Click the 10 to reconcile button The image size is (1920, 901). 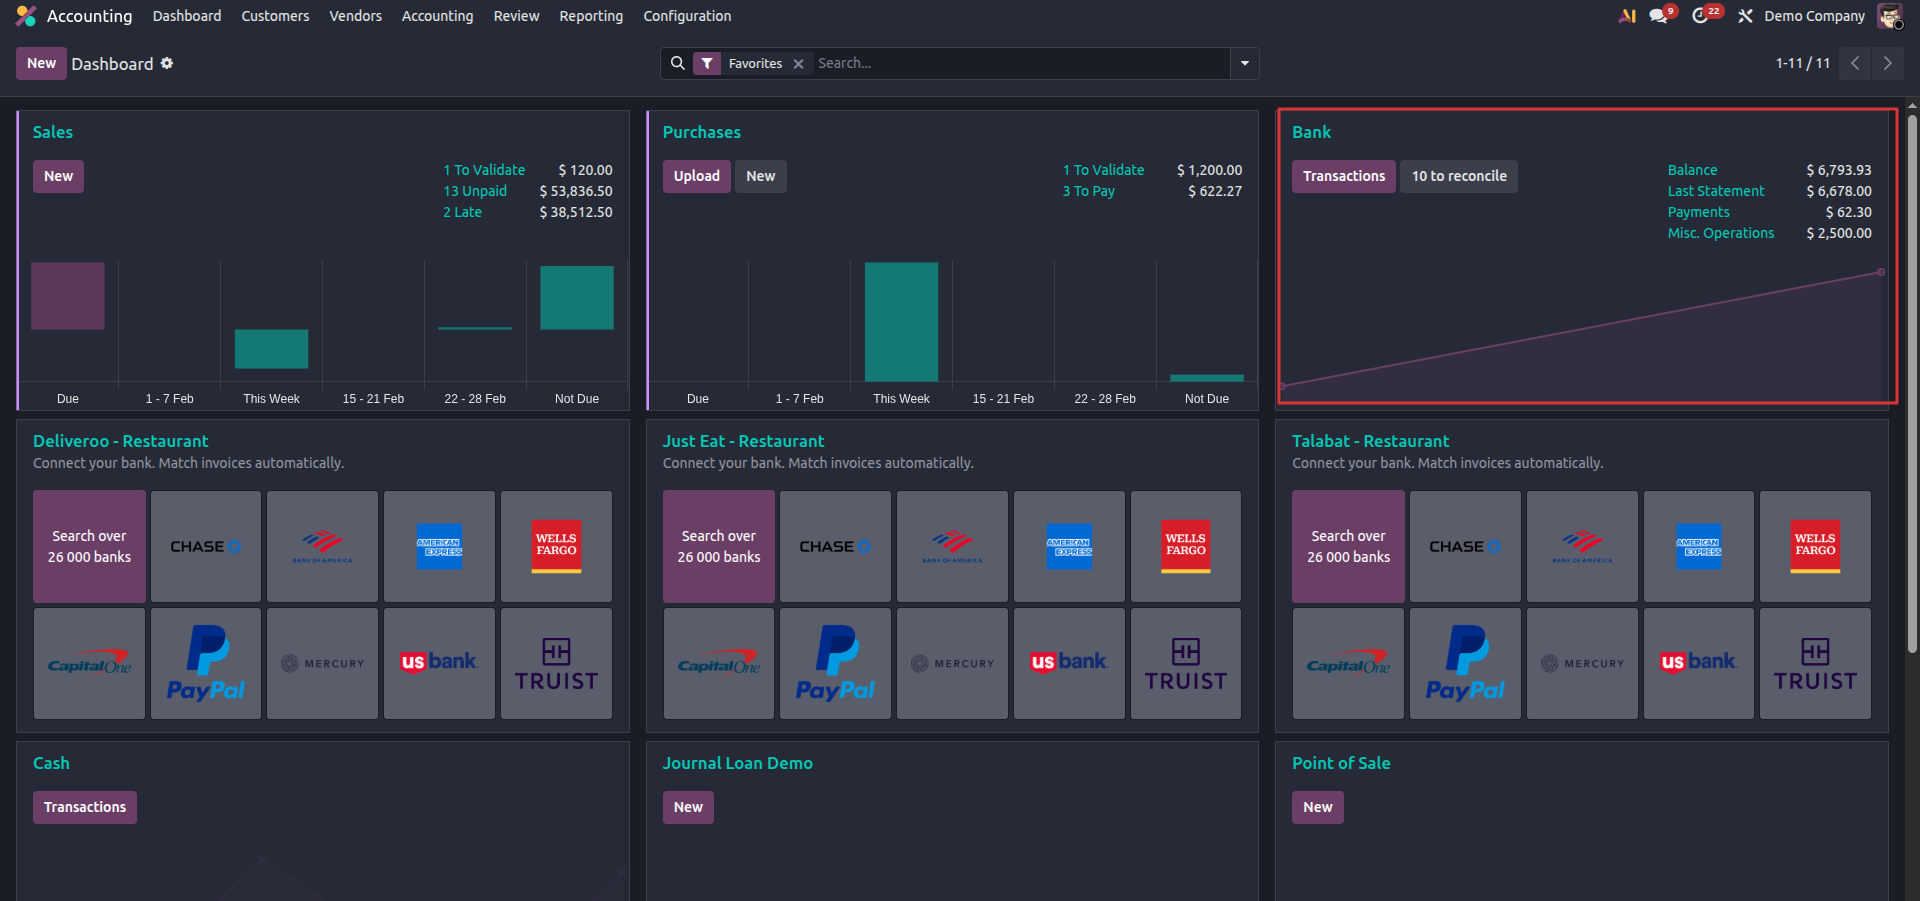(x=1458, y=176)
